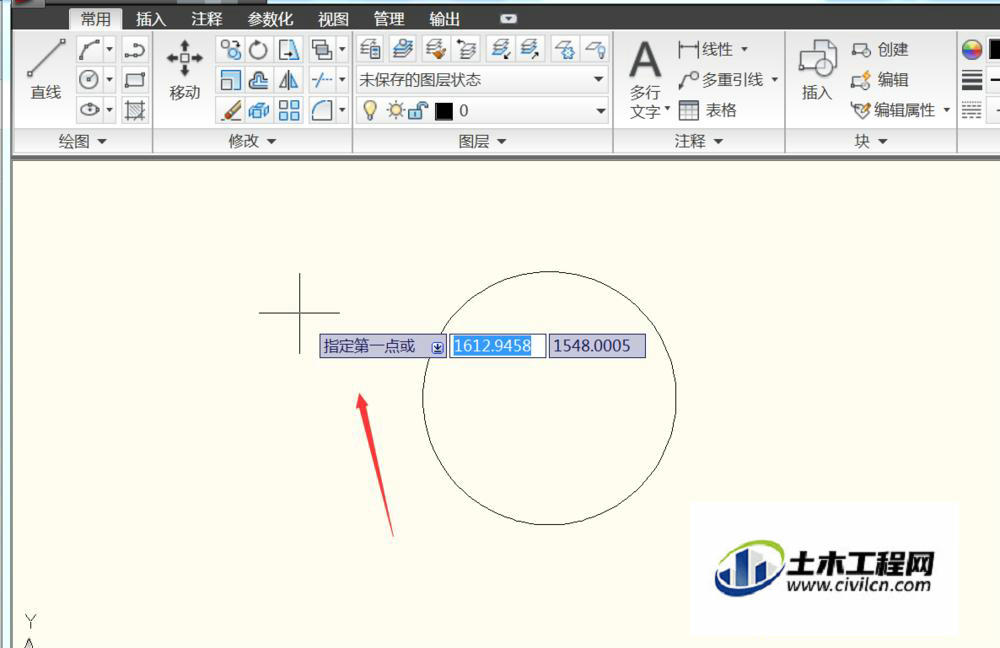Click the Match Layer icon with brush
1000x648 pixels.
[436, 48]
